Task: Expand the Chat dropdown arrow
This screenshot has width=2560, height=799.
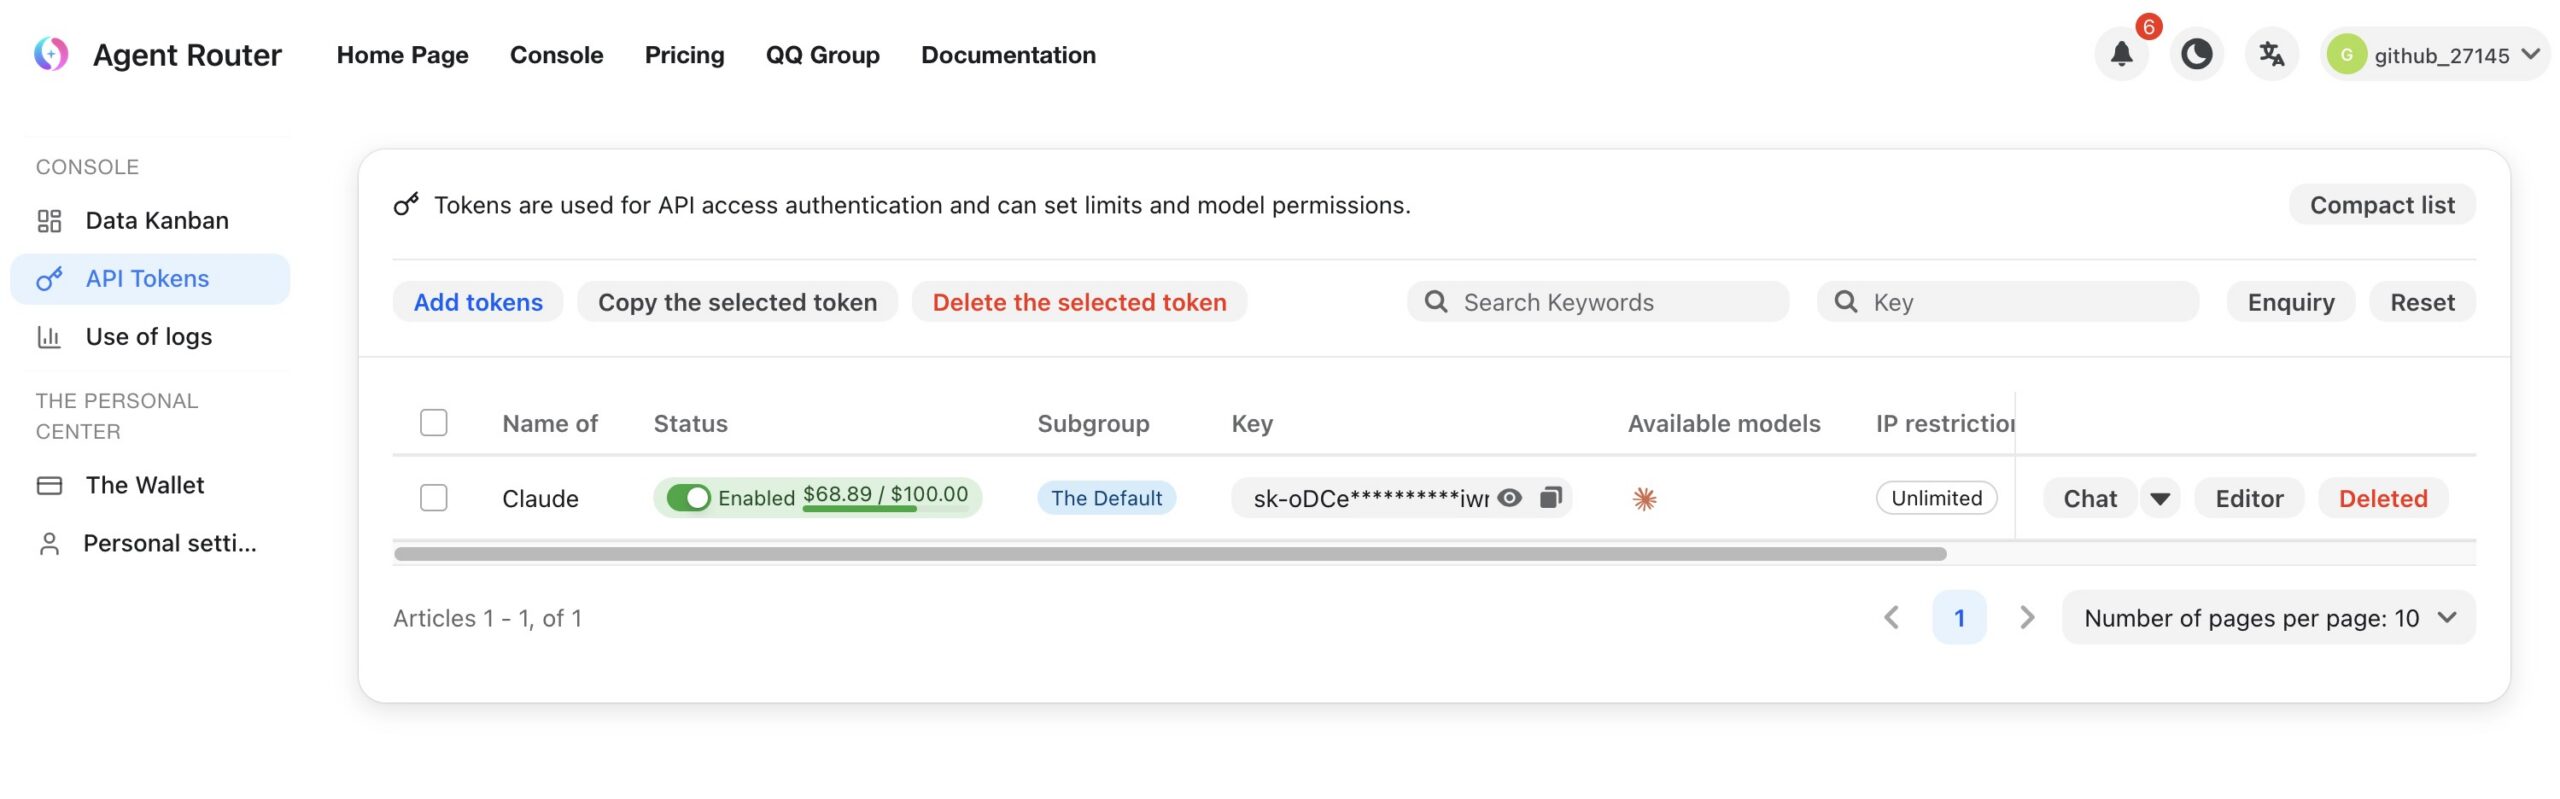Action: tap(2160, 498)
